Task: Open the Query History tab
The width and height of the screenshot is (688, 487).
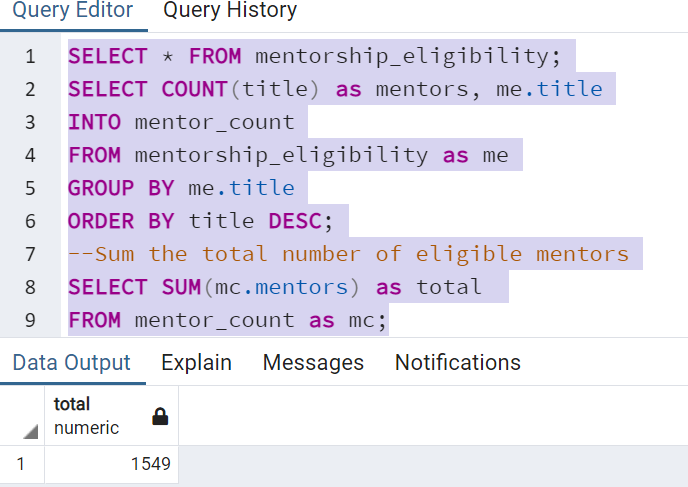Action: coord(230,11)
